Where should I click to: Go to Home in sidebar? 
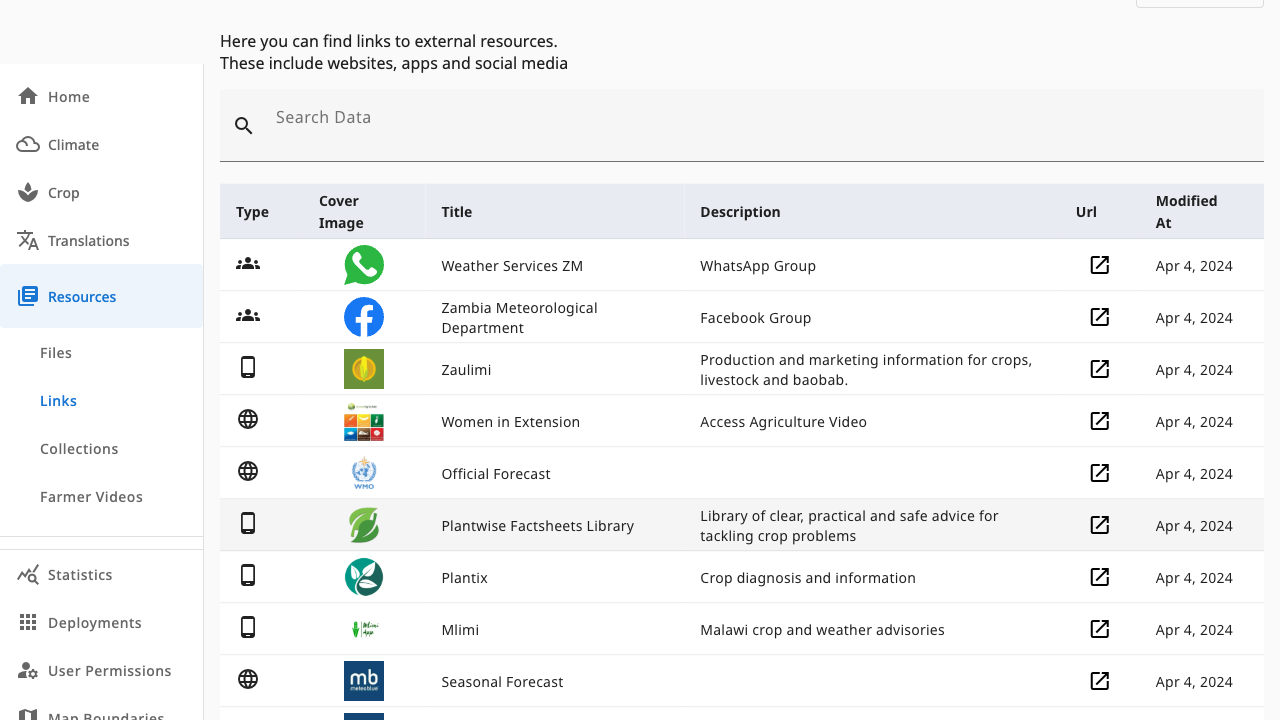pyautogui.click(x=102, y=96)
